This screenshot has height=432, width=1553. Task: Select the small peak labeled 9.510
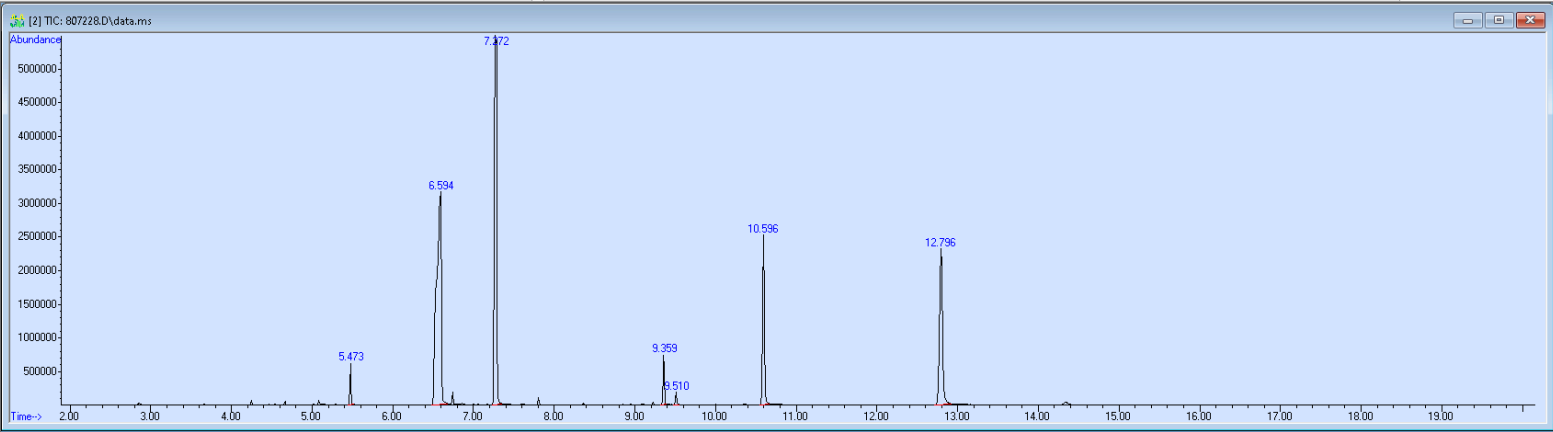[x=676, y=385]
